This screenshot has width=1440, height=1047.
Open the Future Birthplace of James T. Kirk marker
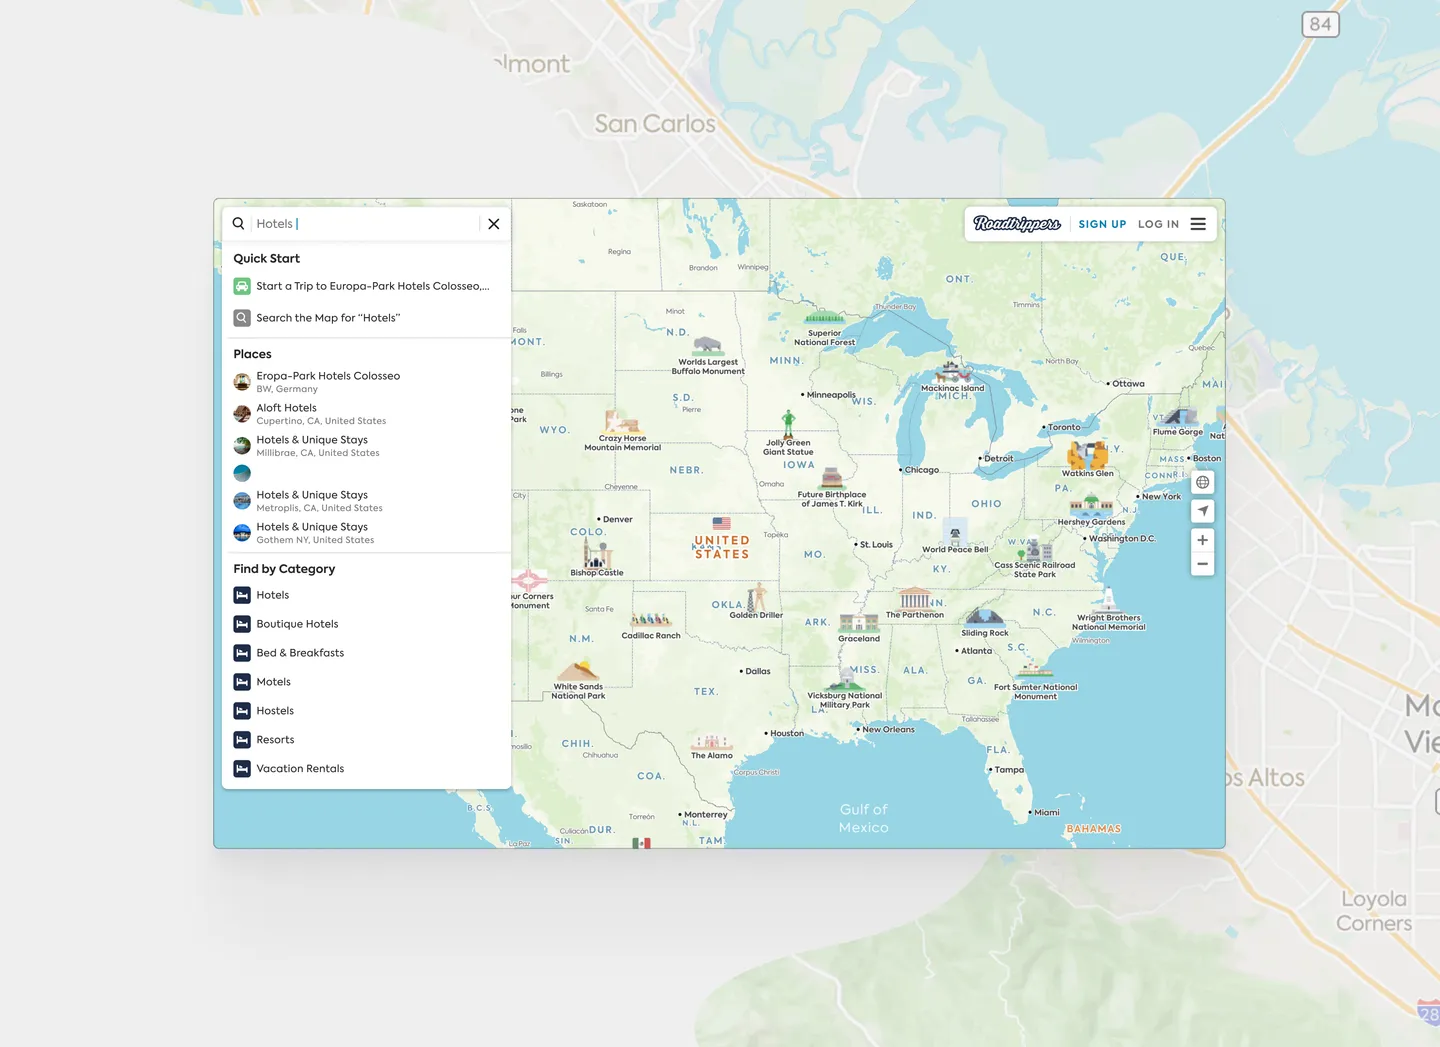pyautogui.click(x=832, y=489)
